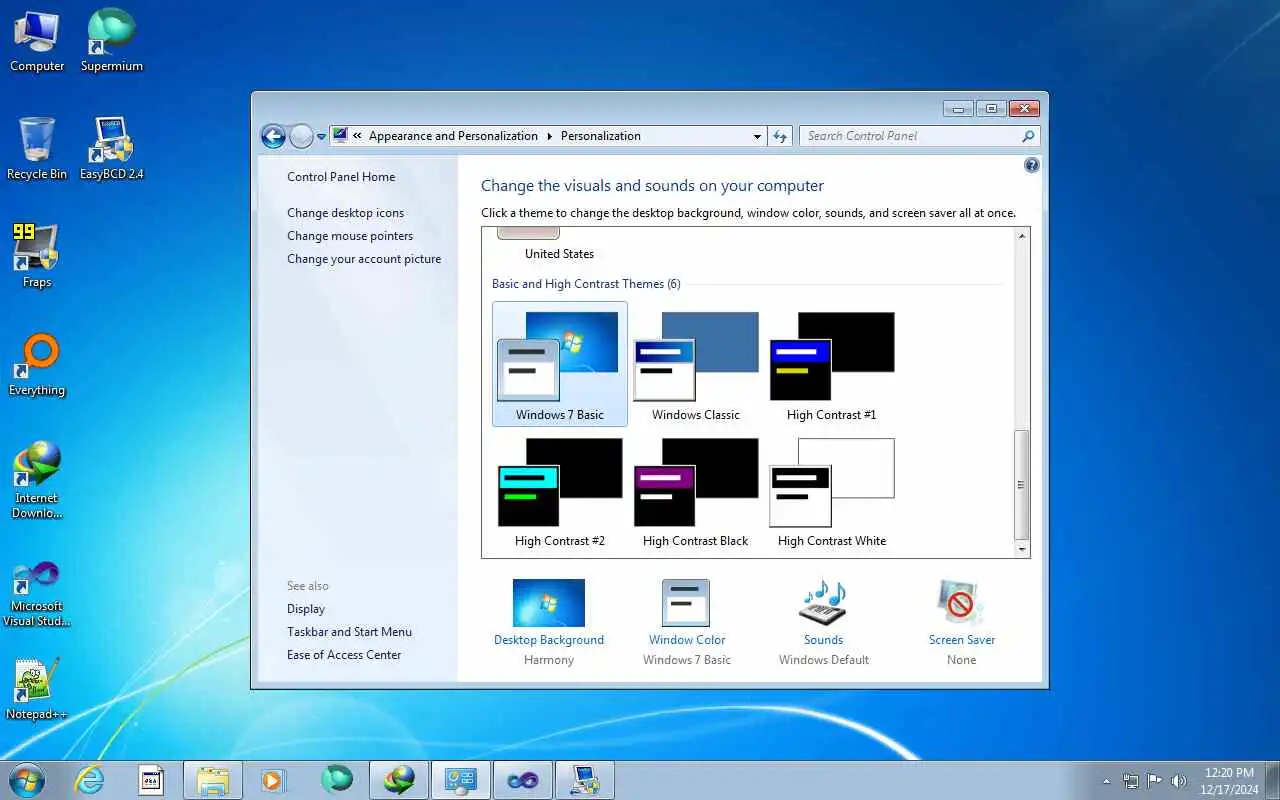Open Taskbar and Start Menu link
The height and width of the screenshot is (800, 1280).
pyautogui.click(x=349, y=632)
